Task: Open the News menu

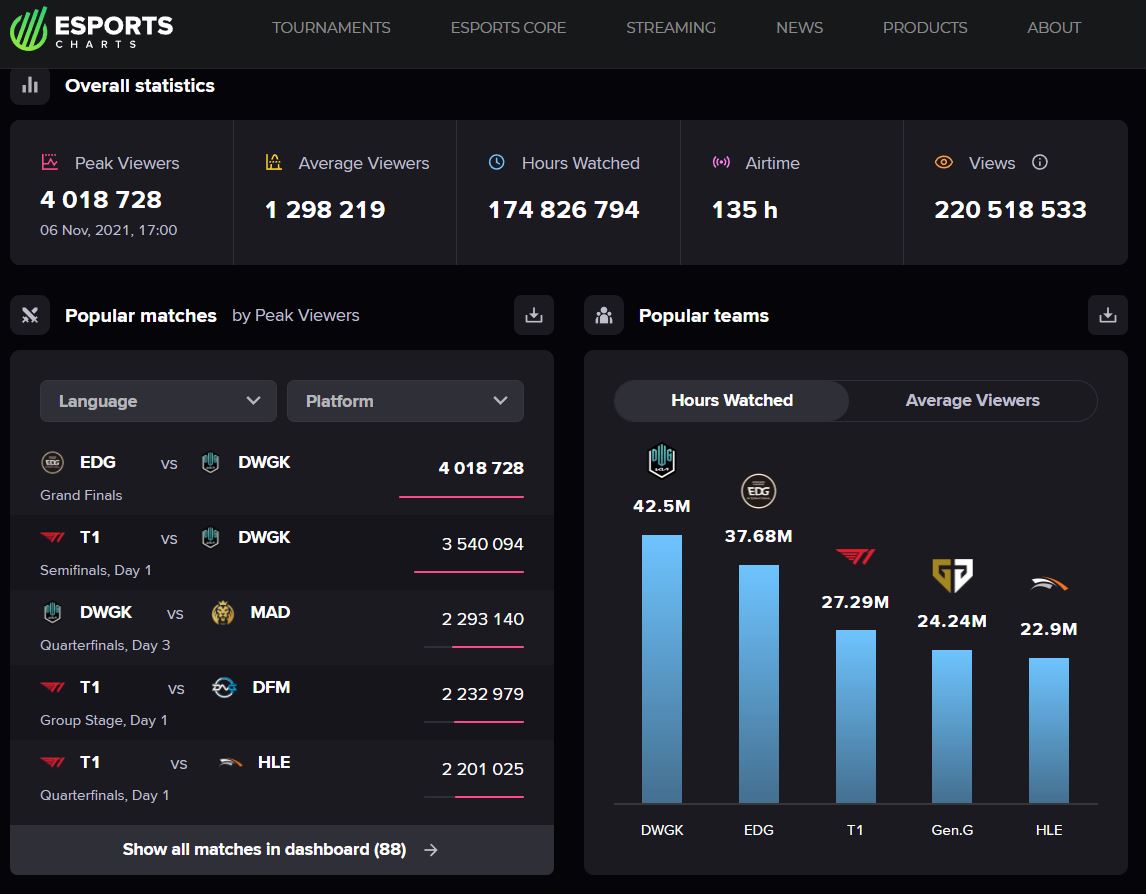Action: pos(800,28)
